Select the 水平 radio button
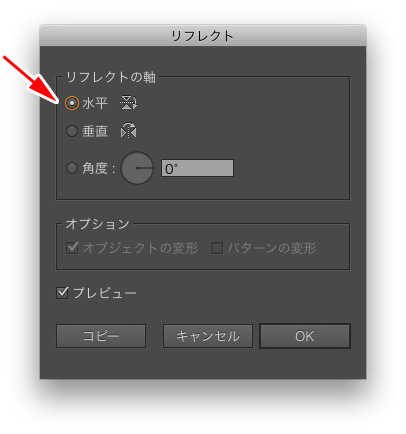This screenshot has height=434, width=406. tap(72, 103)
